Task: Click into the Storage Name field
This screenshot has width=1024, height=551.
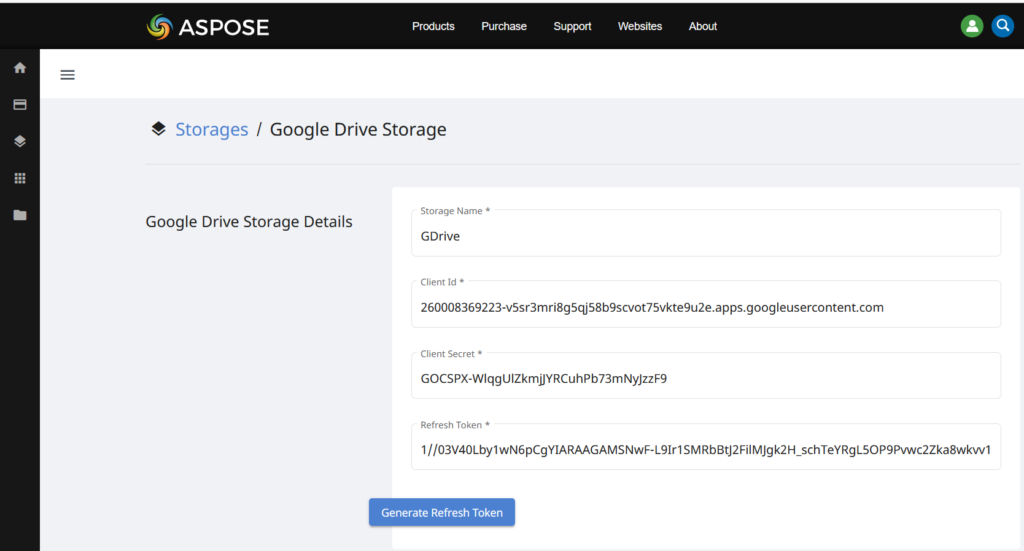Action: coord(705,237)
